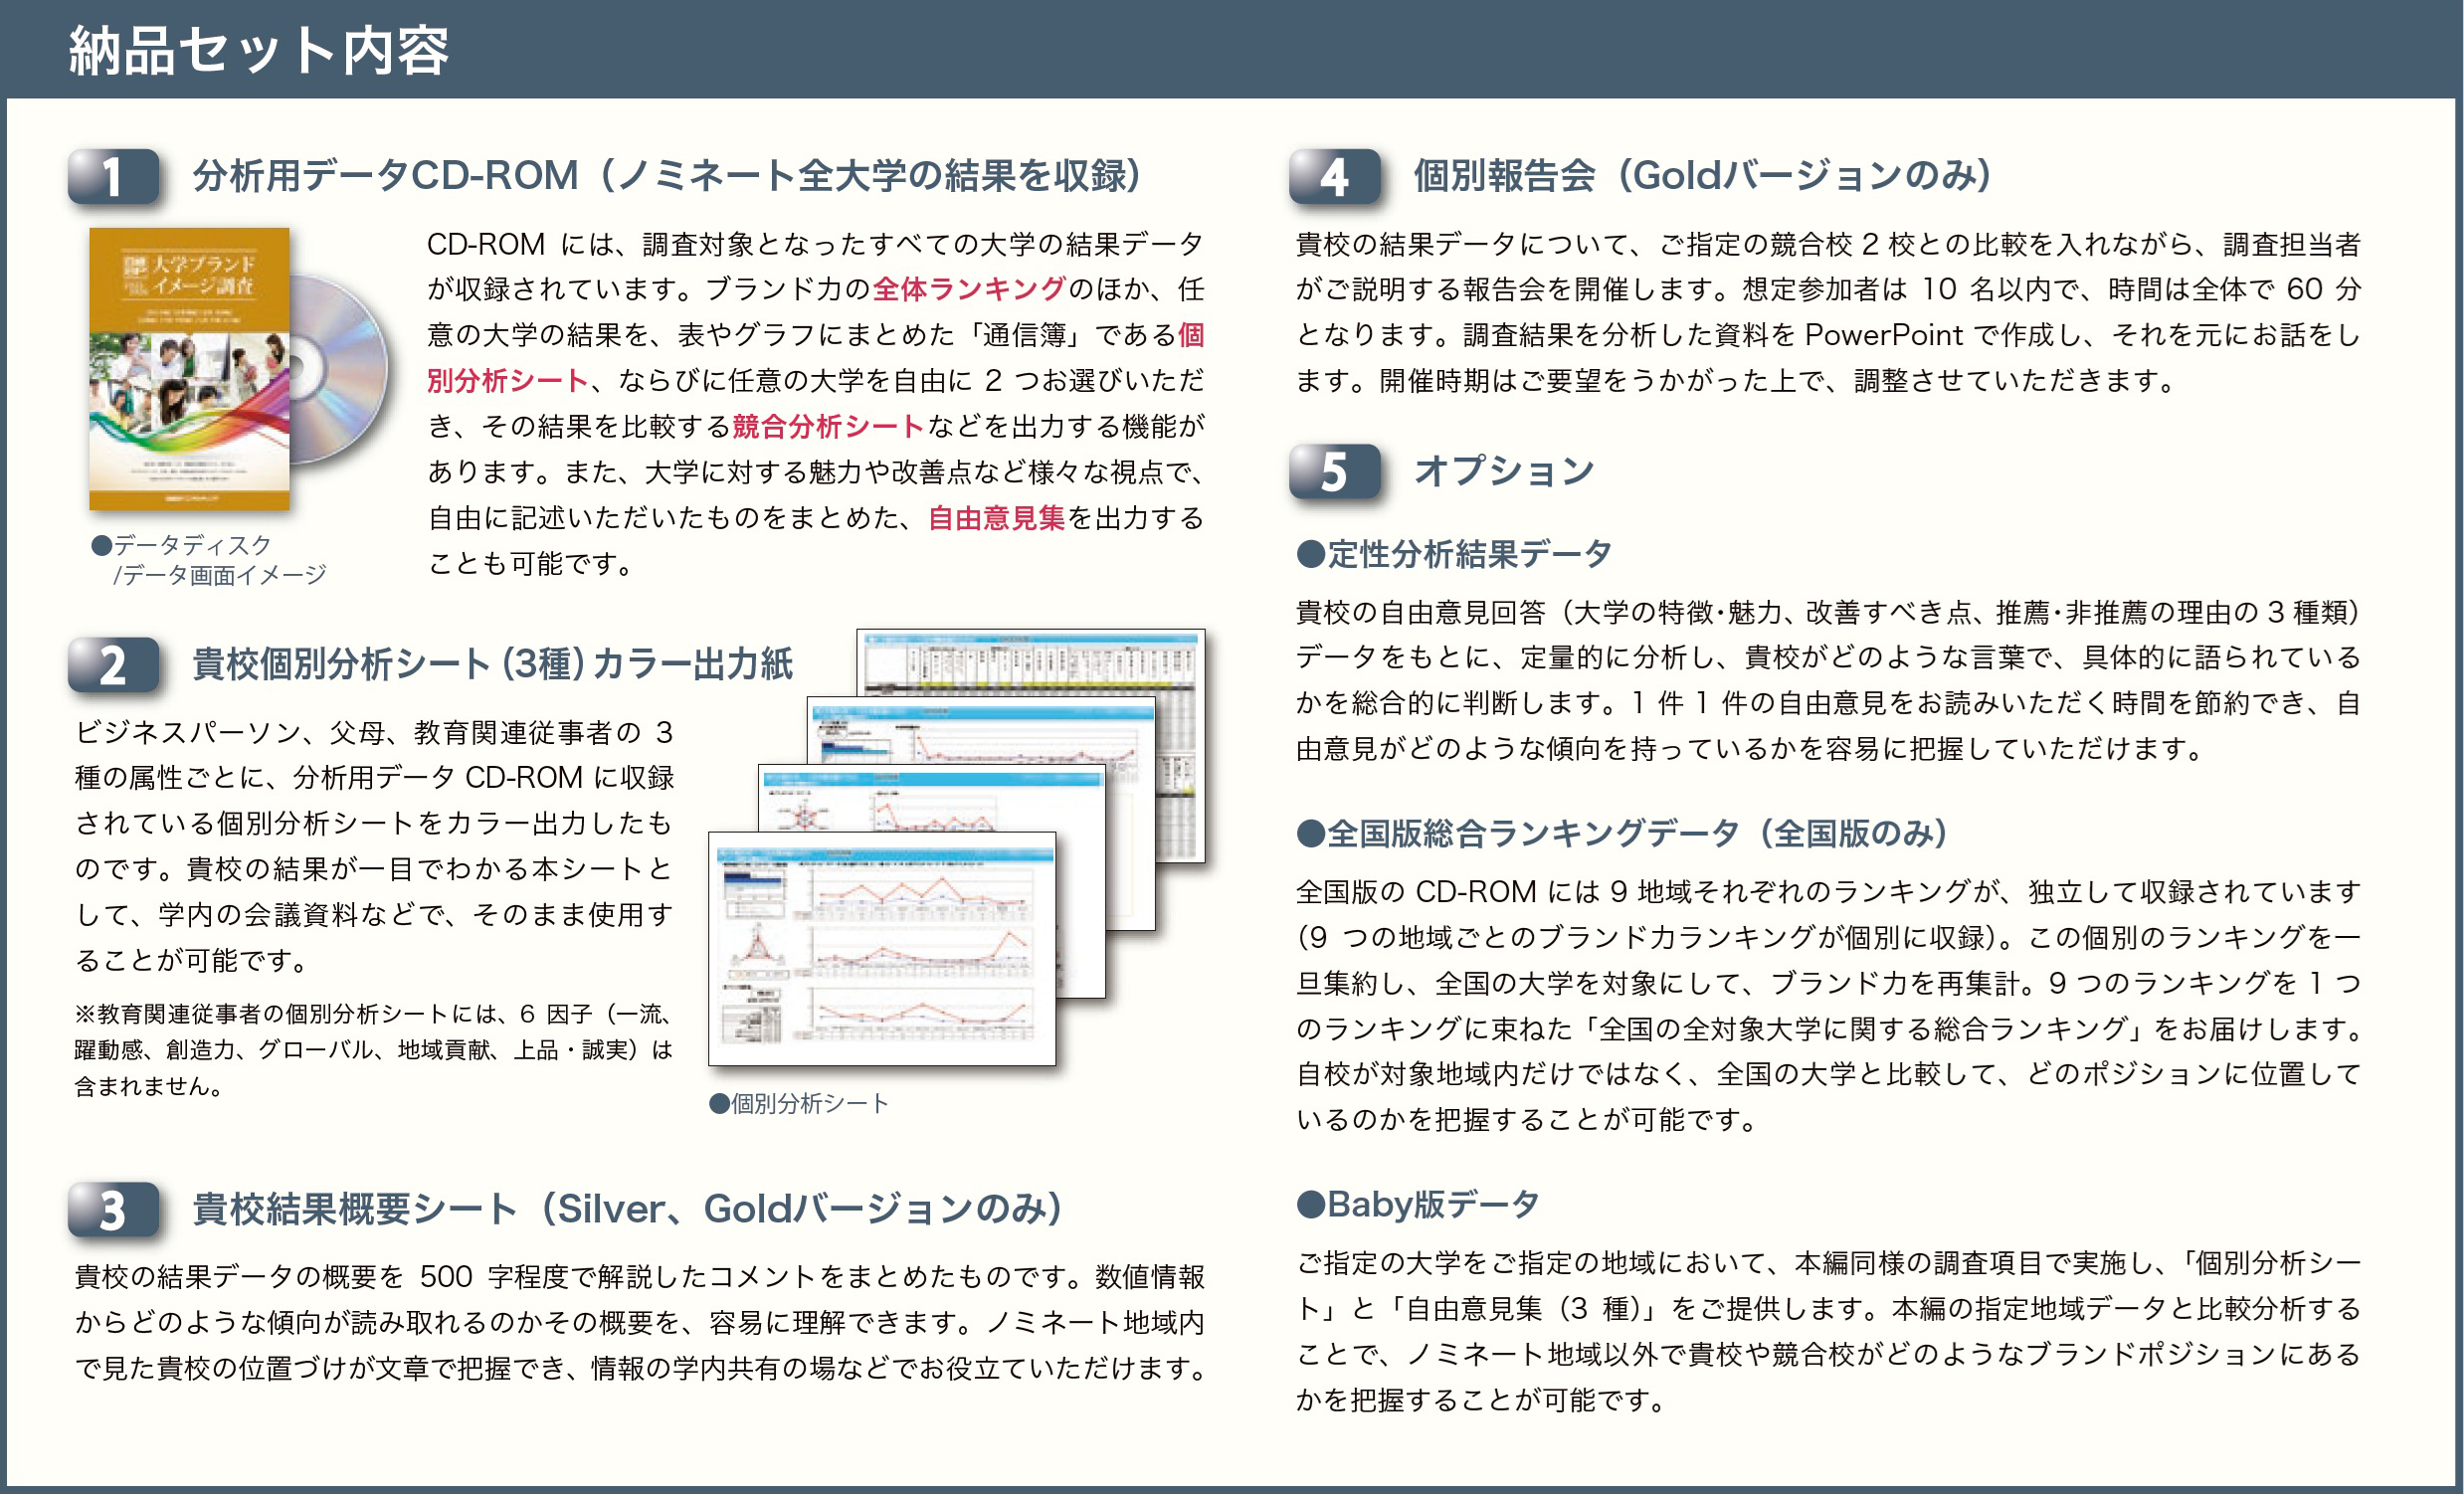
Task: Click the line beginning 貴校の自由意見回答
Action: tap(1829, 612)
